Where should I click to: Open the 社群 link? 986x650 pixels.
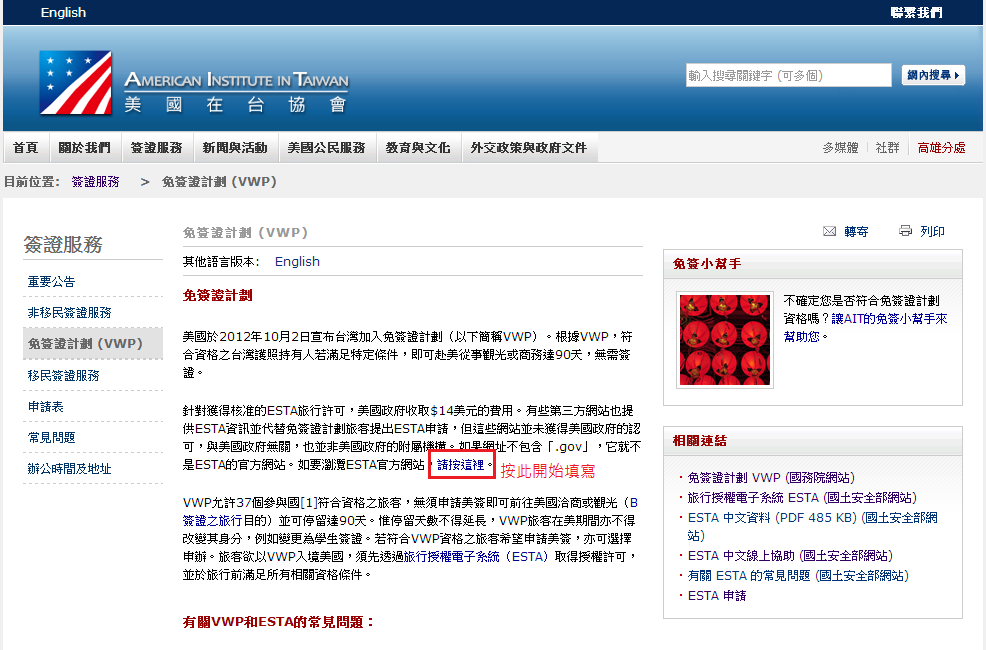887,148
